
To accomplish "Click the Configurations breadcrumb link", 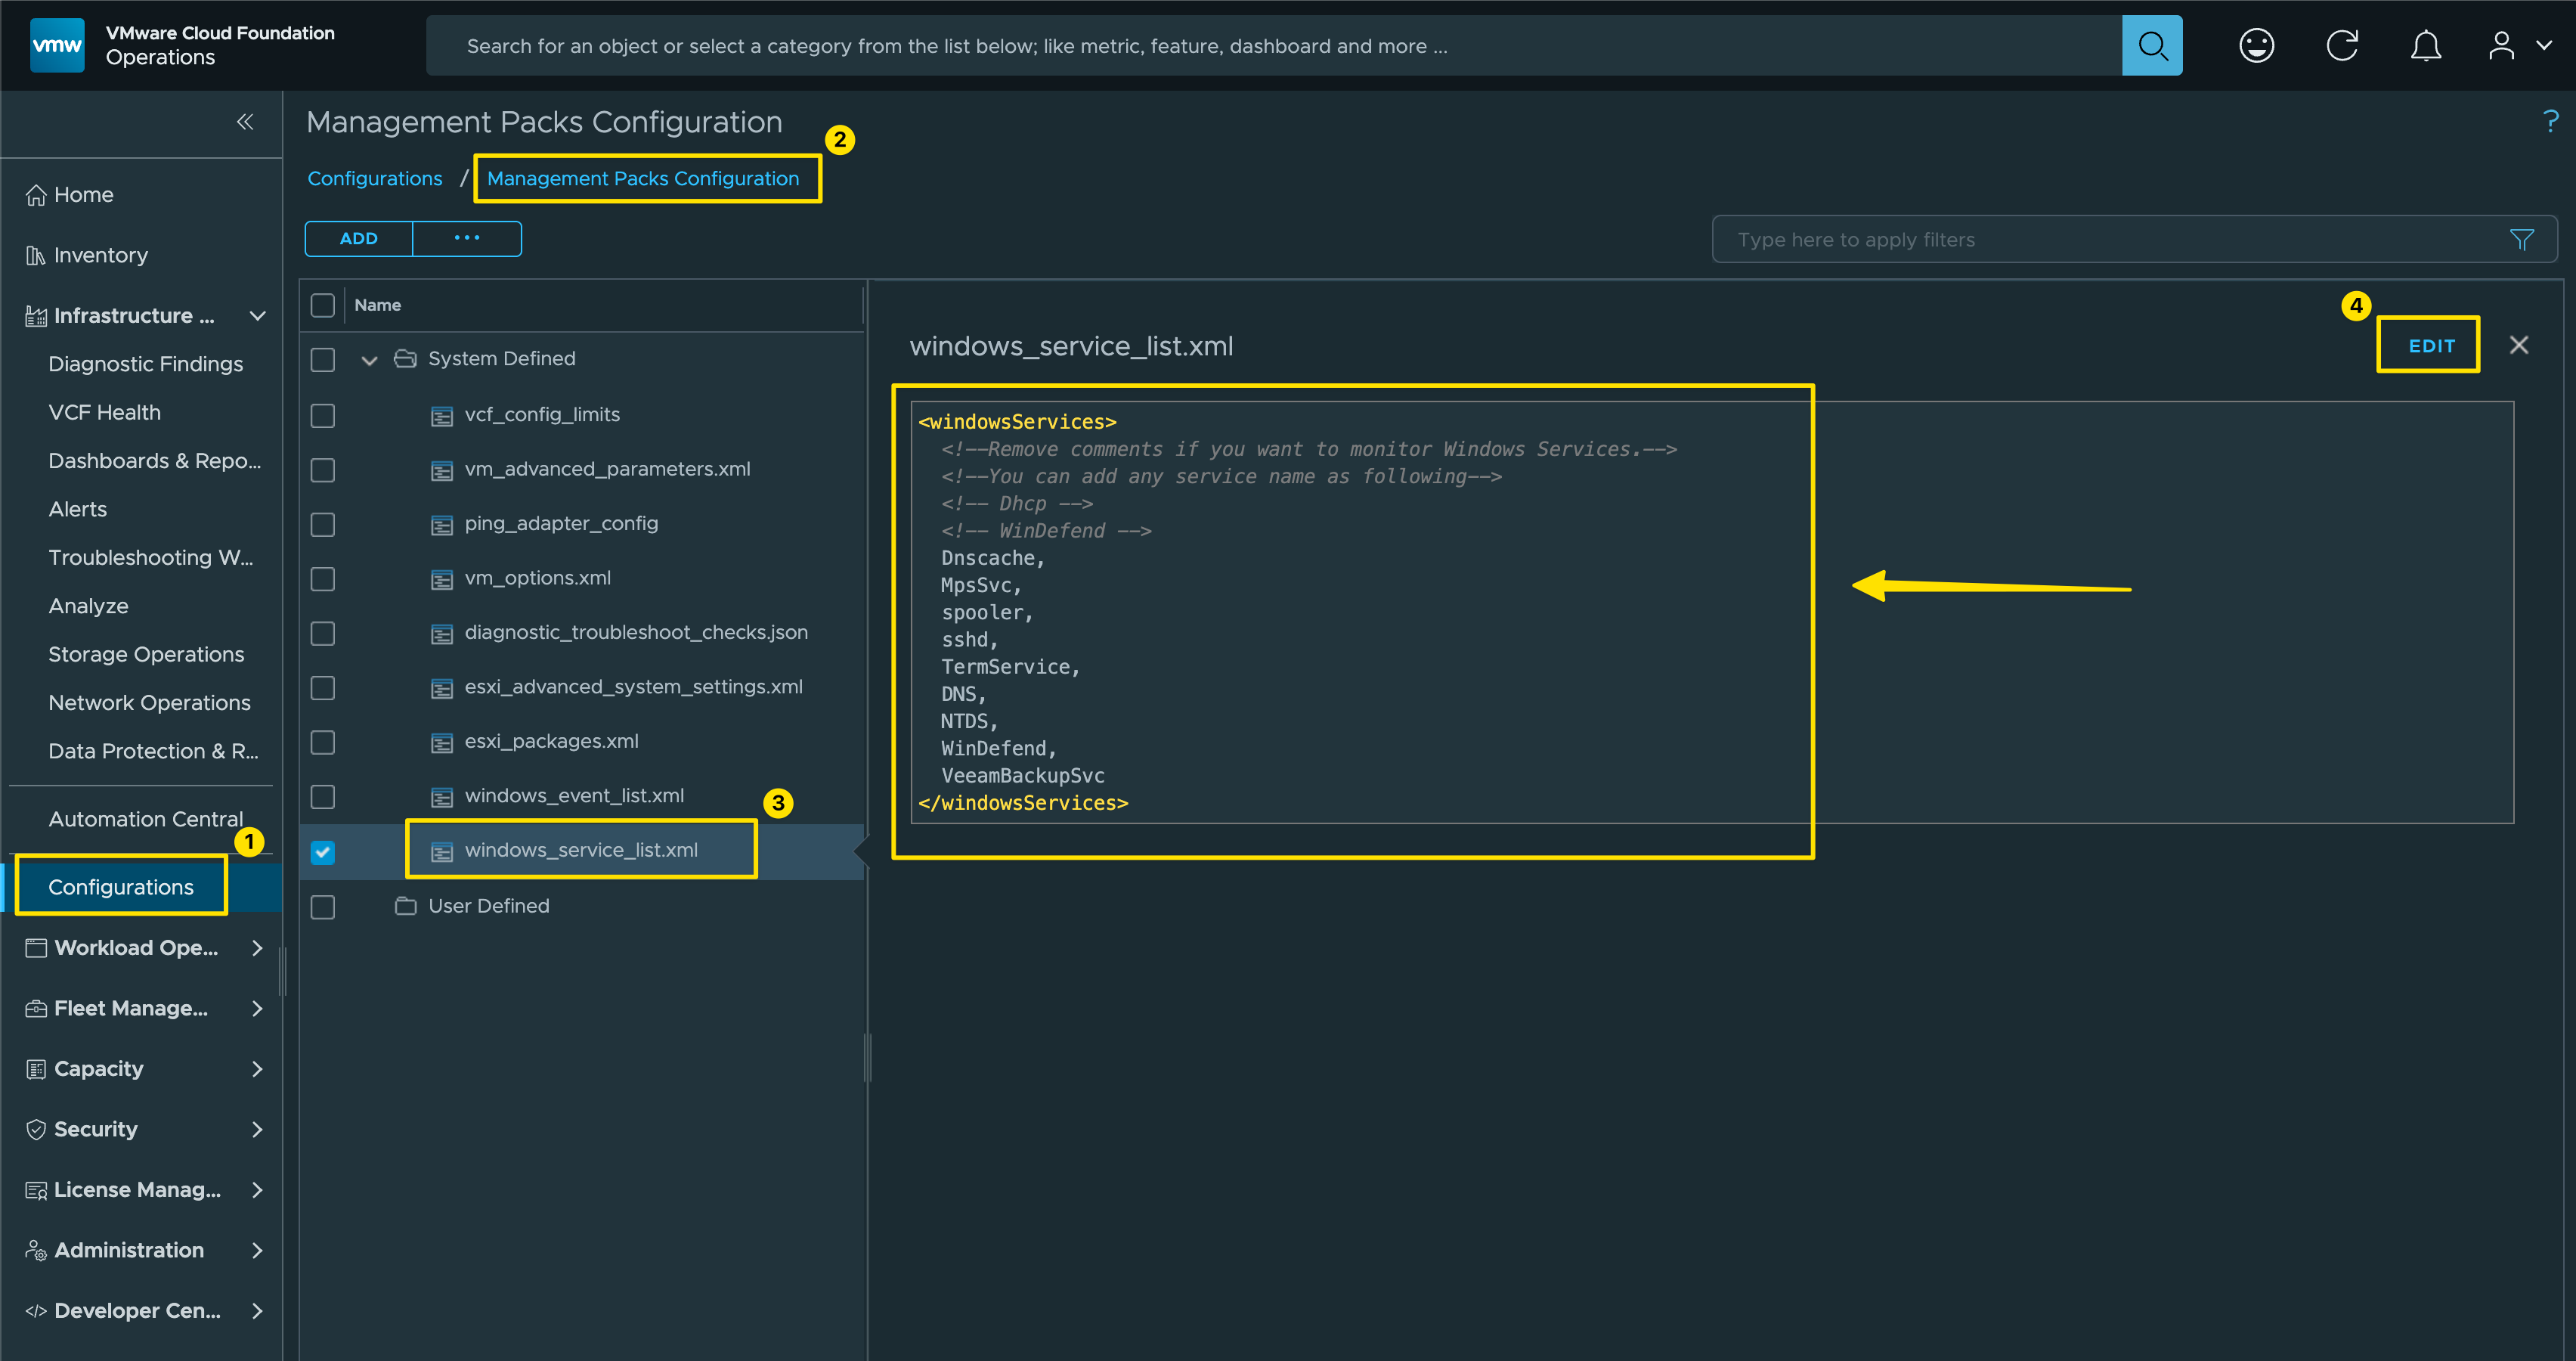I will coord(375,179).
